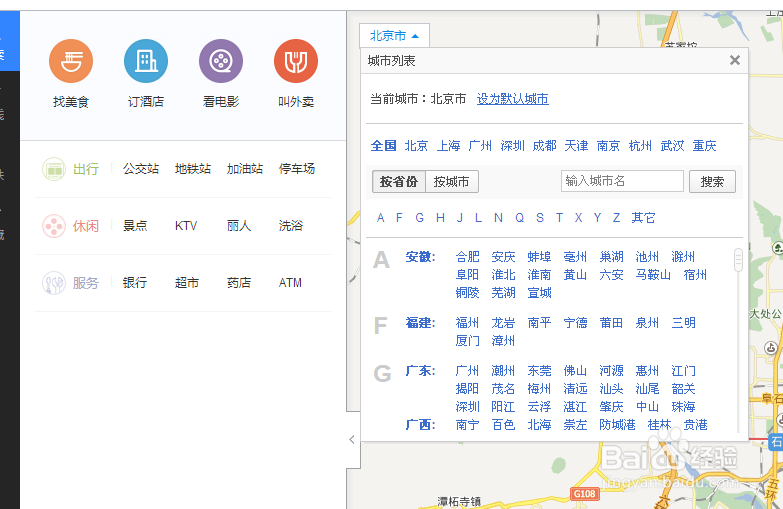Screen dimensions: 783x509
Task: Click 设为默认城市 link
Action: click(512, 99)
